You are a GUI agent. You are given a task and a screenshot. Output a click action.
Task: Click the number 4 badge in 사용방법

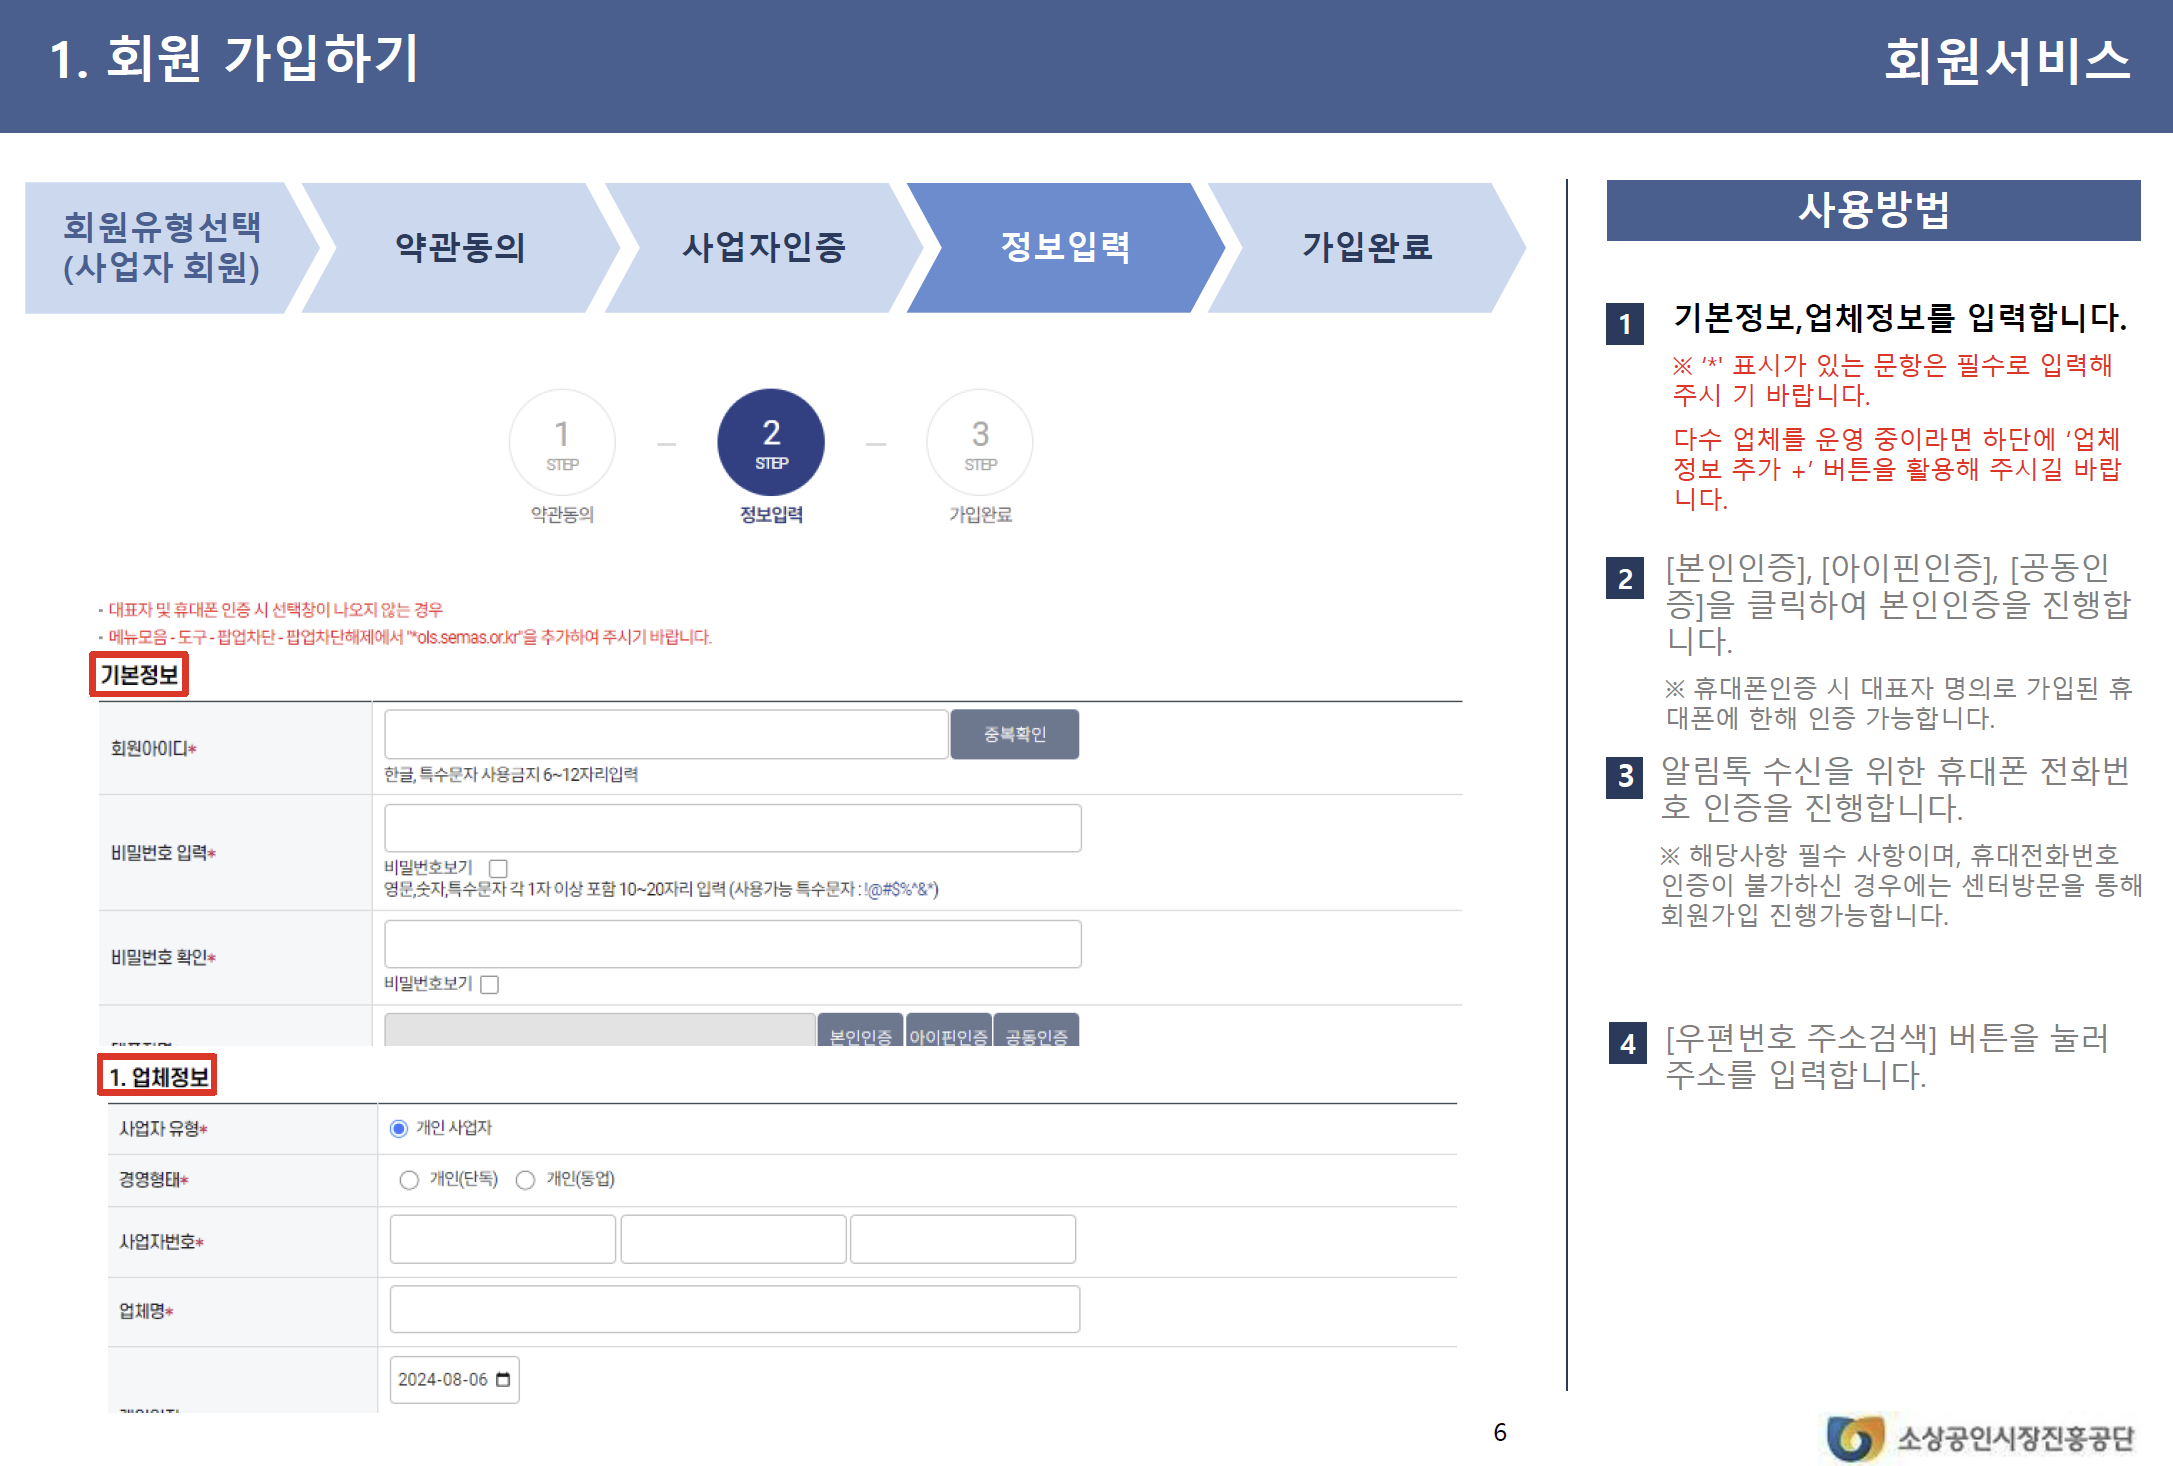tap(1627, 1044)
